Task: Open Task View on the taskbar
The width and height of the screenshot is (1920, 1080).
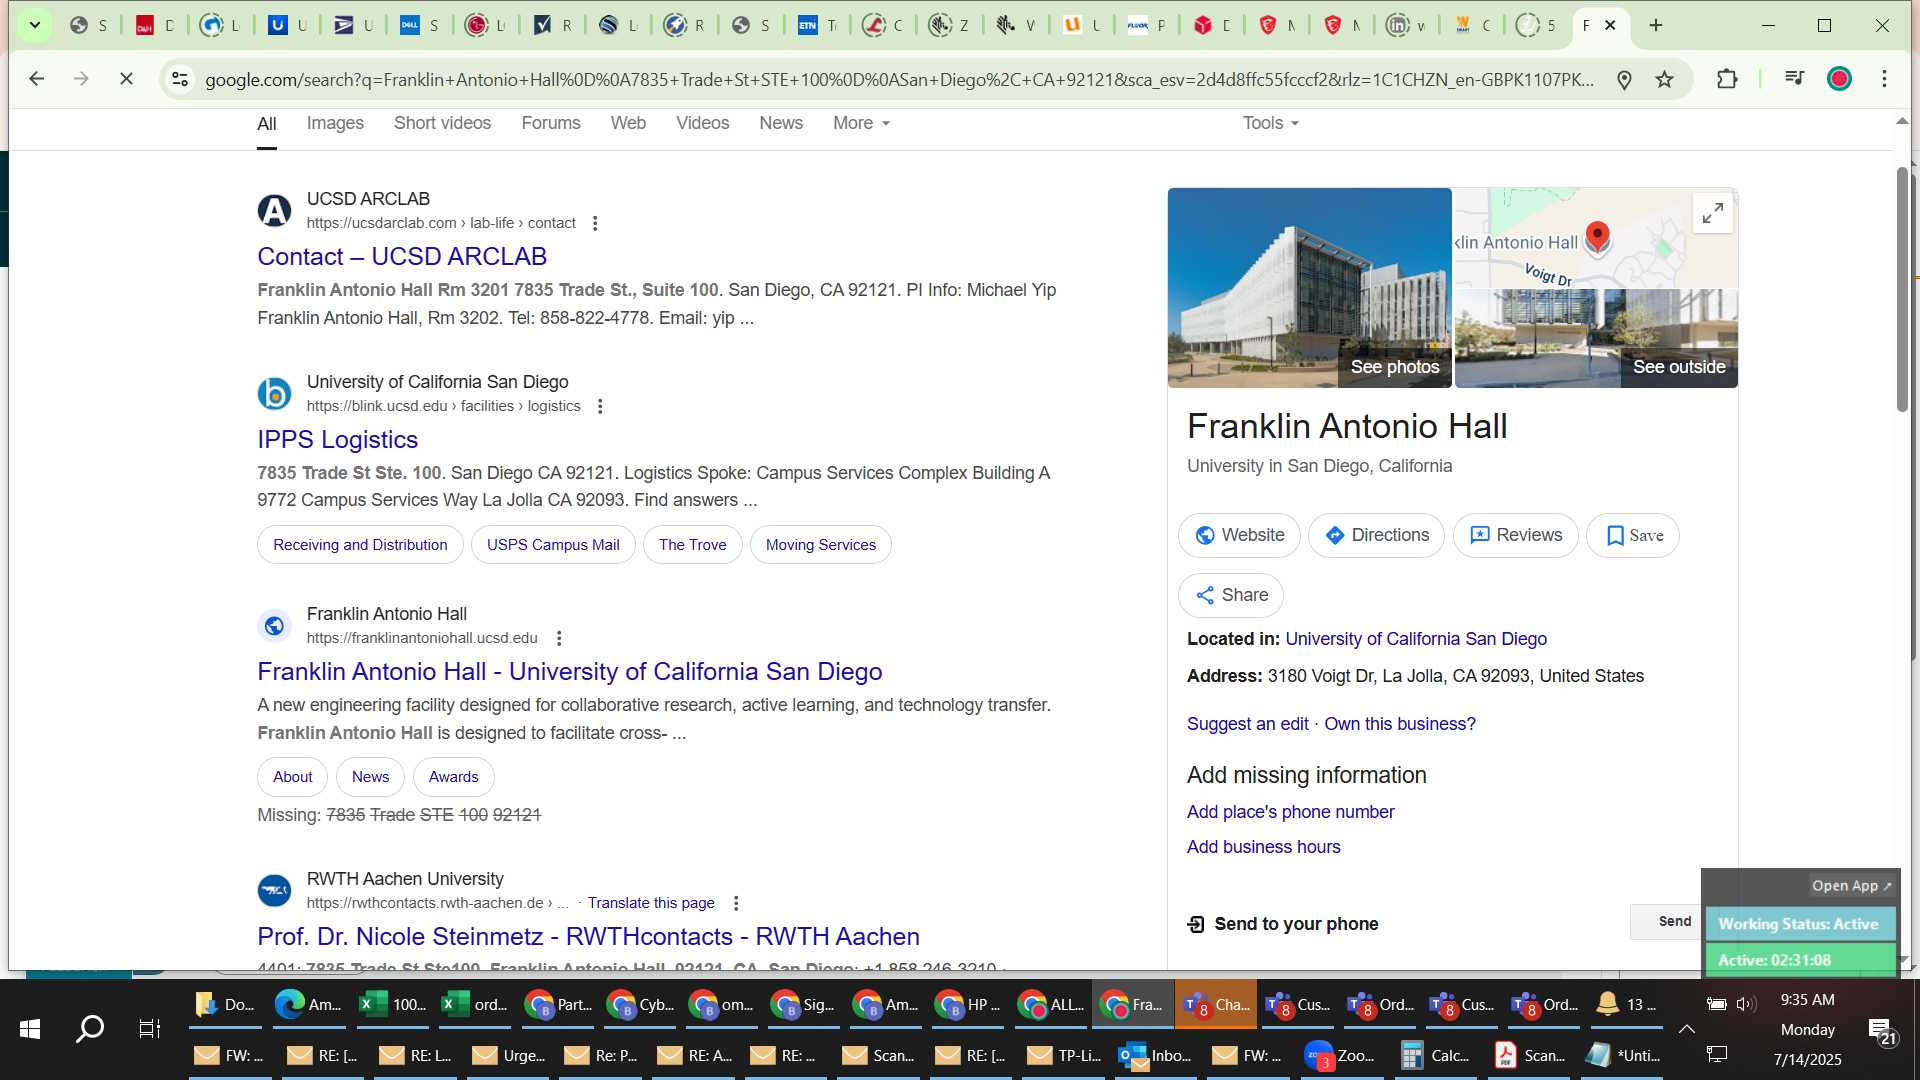Action: (x=149, y=1029)
